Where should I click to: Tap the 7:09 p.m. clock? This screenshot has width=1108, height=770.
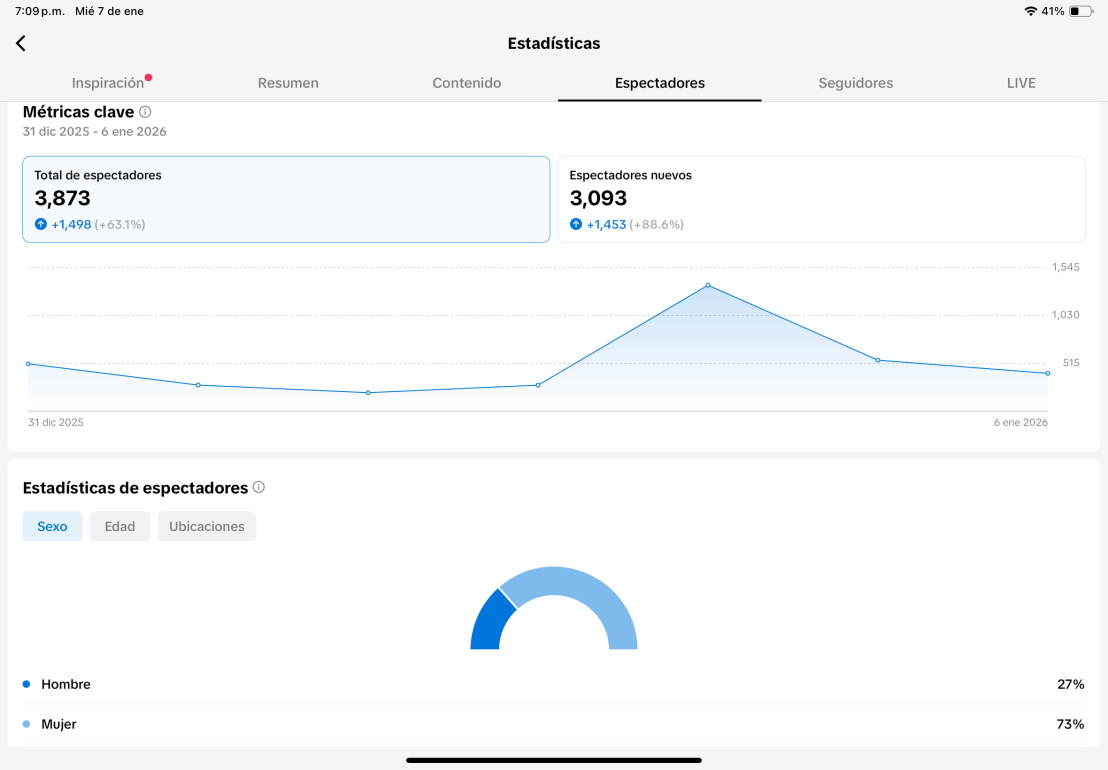(x=40, y=11)
